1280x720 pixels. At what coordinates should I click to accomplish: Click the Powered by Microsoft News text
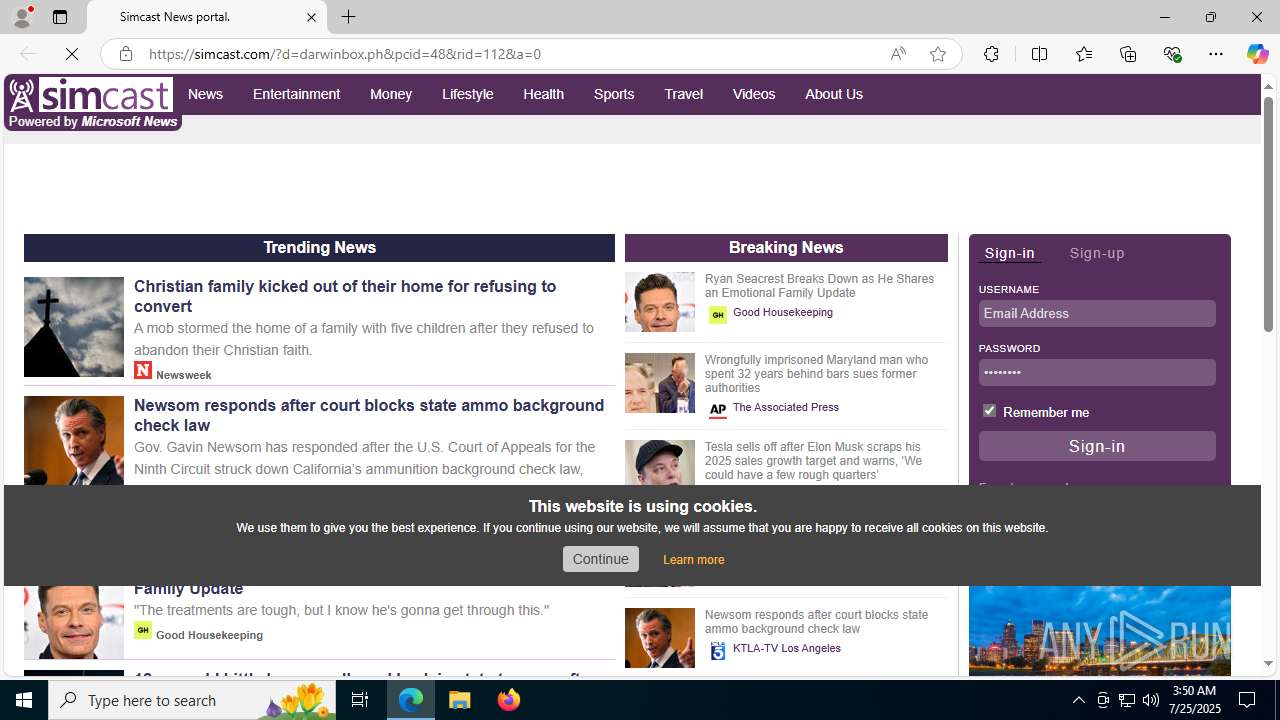click(x=93, y=122)
